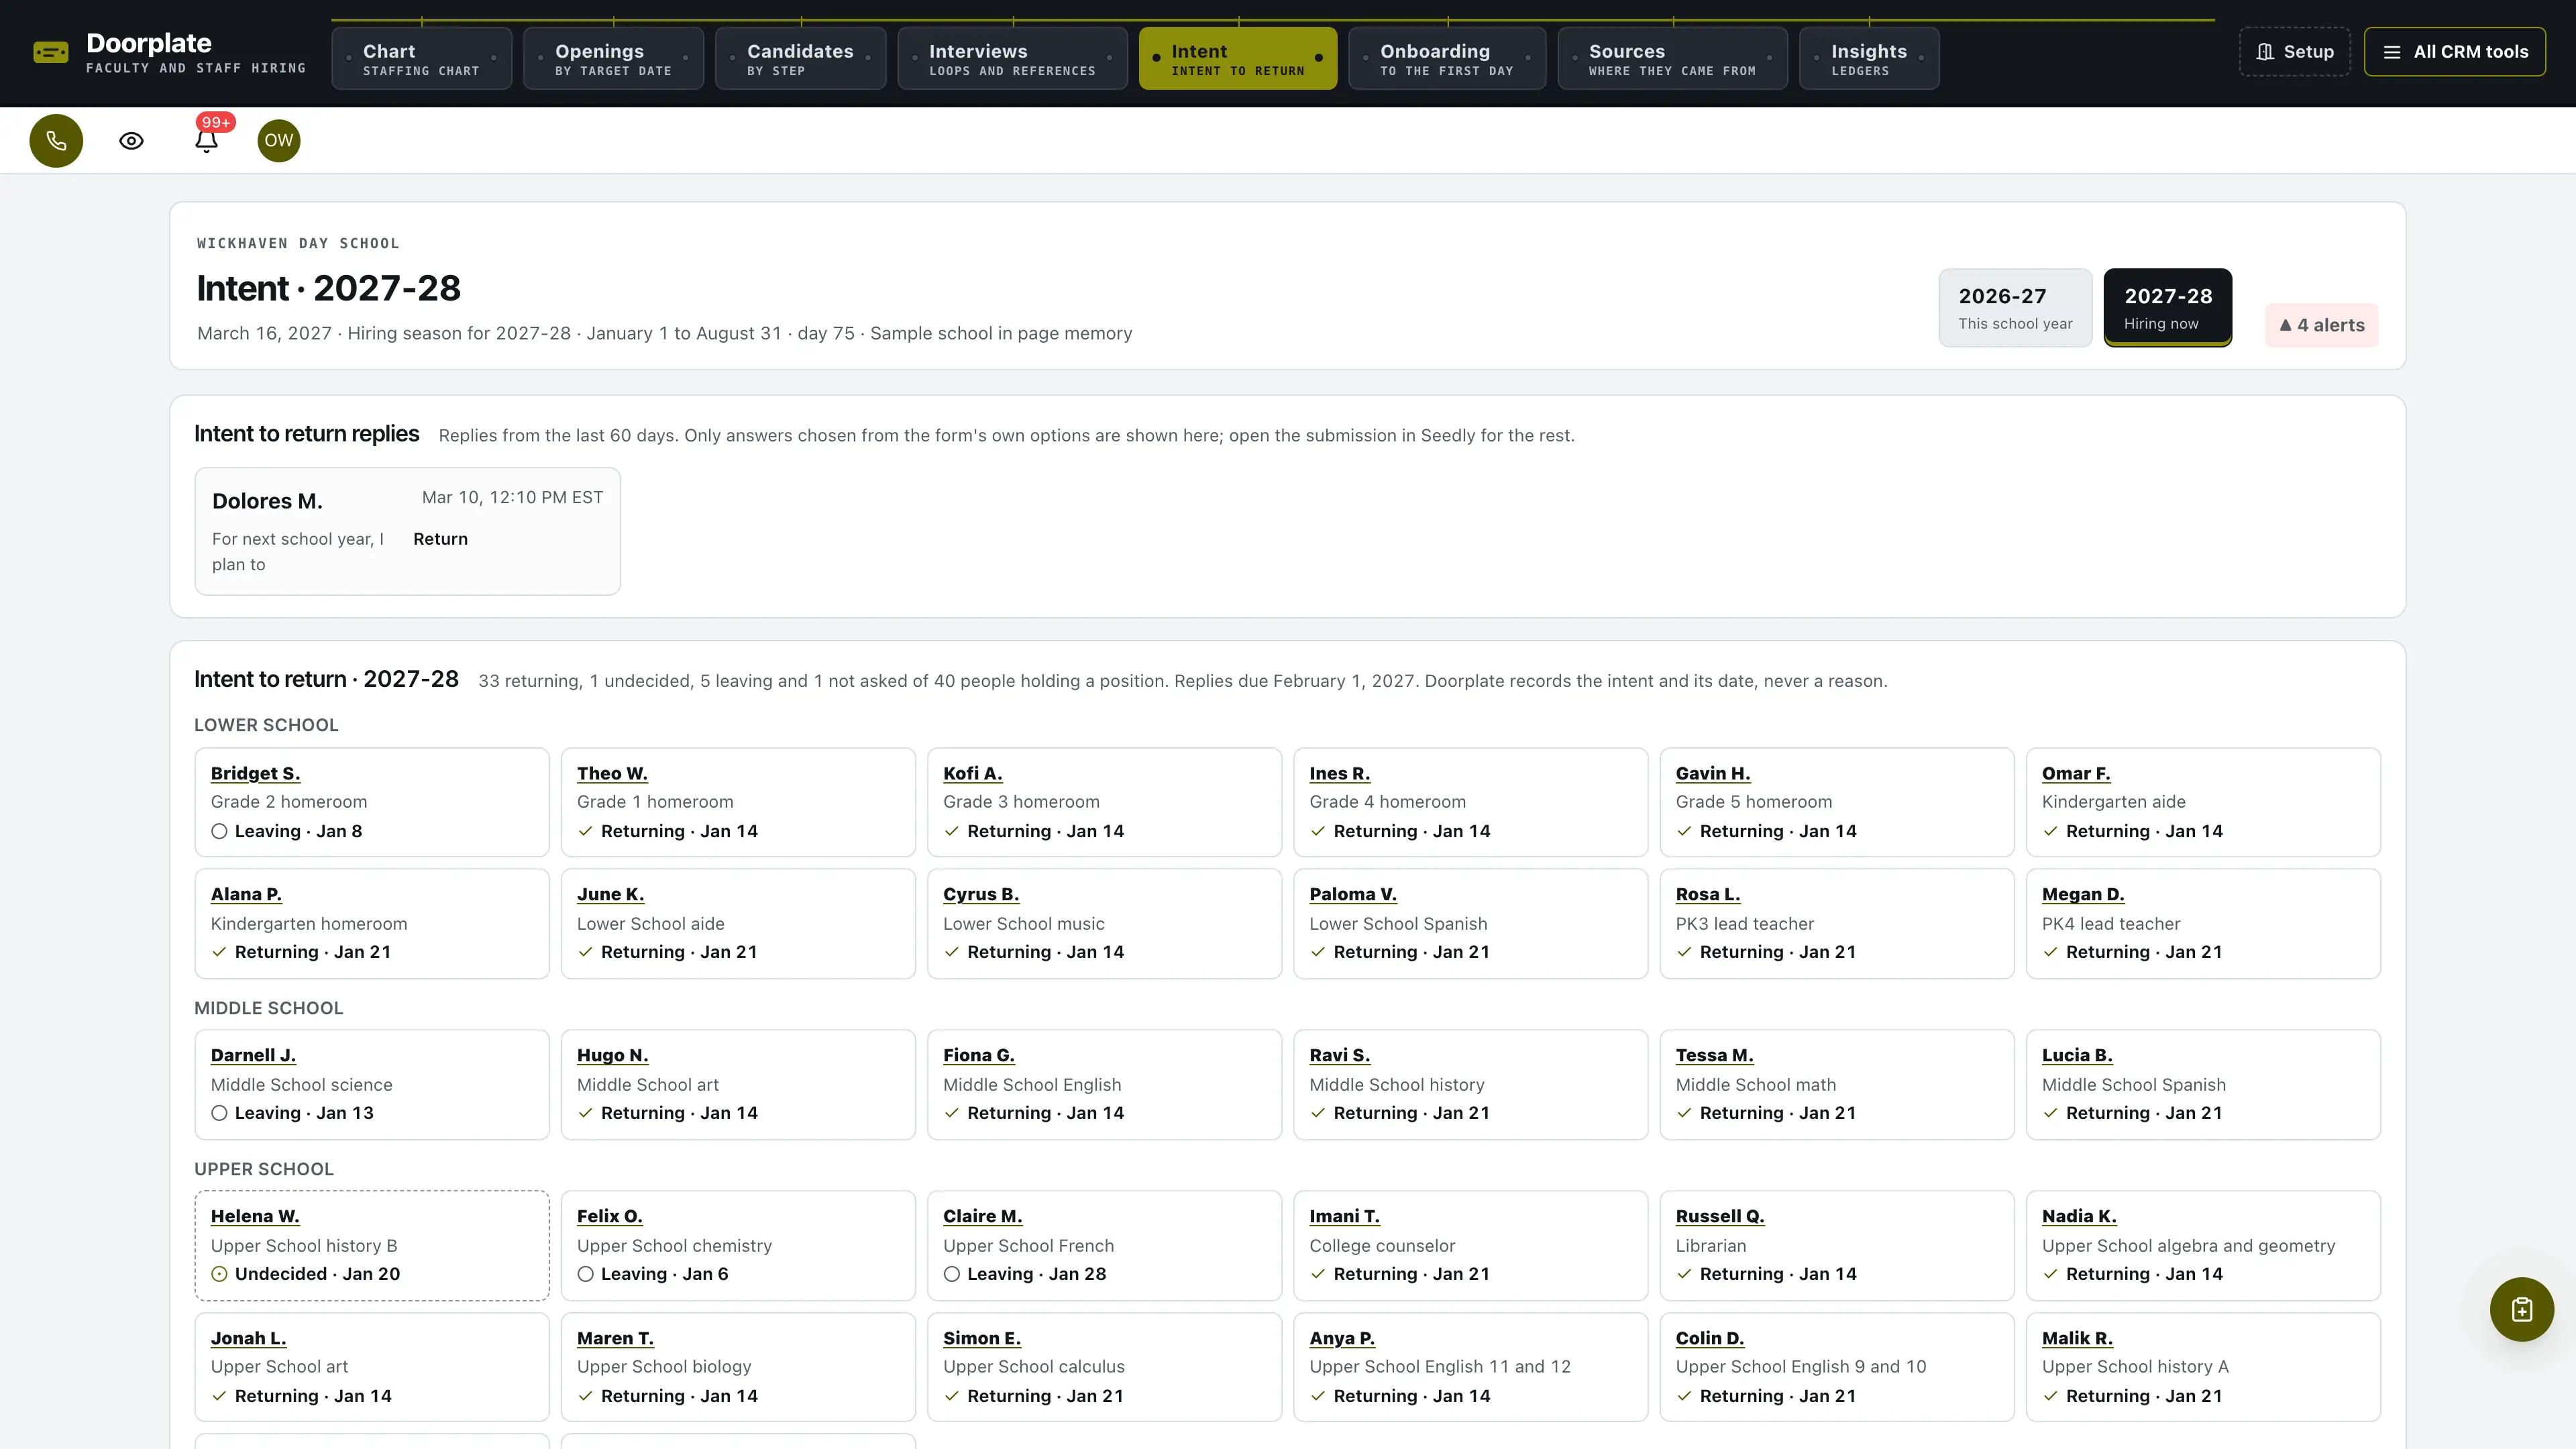Open Helena W. profile link
Viewport: 2576px width, 1449px height.
click(x=255, y=1216)
